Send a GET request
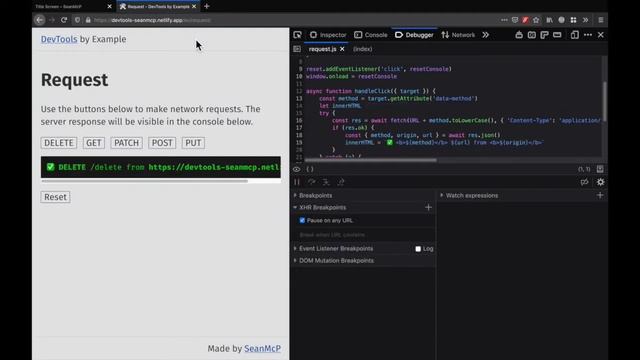 93,143
